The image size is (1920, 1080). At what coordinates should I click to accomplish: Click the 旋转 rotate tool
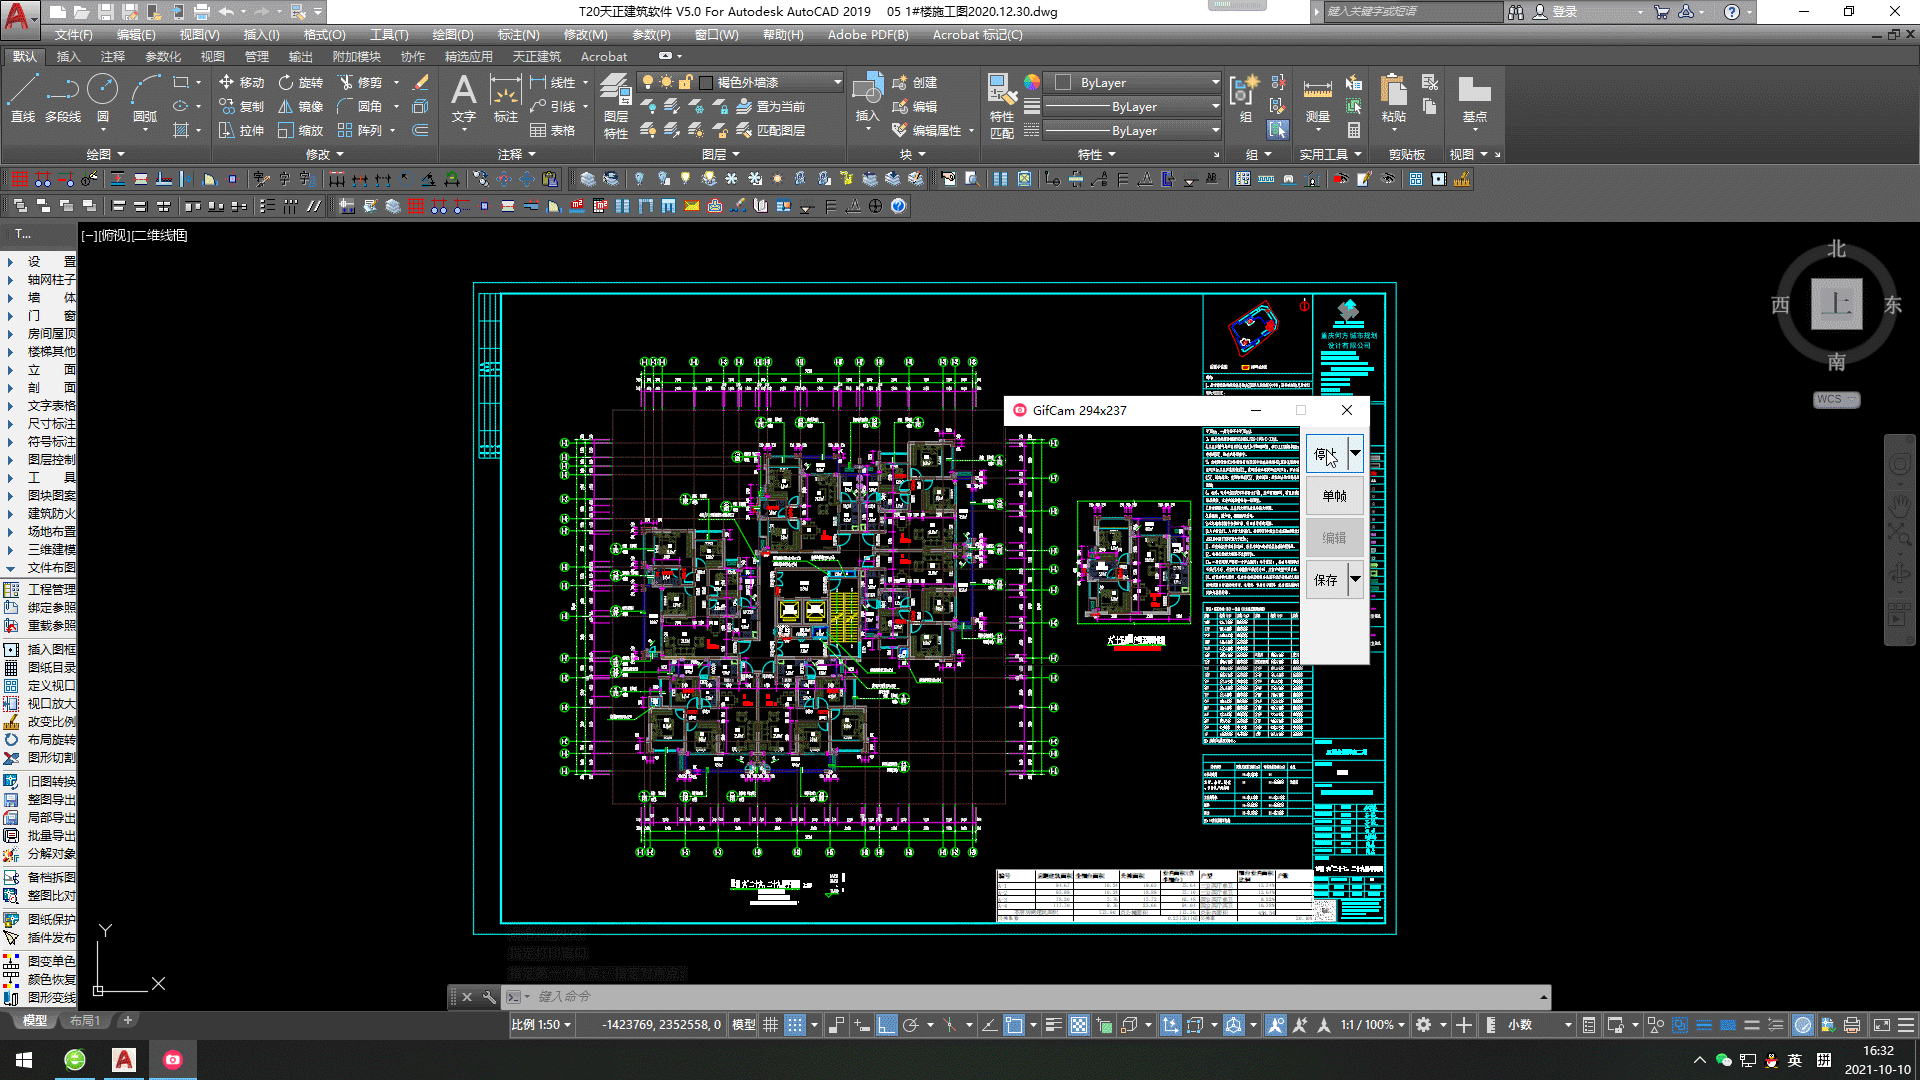coord(301,82)
